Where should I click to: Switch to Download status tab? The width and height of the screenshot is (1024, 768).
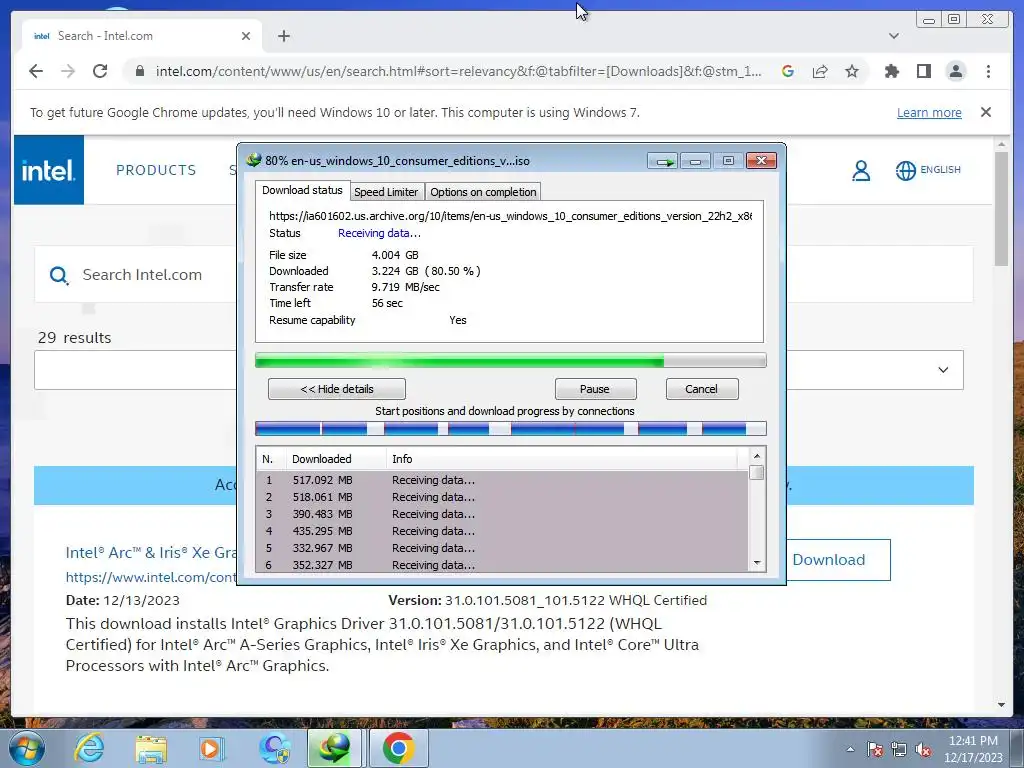(x=302, y=190)
